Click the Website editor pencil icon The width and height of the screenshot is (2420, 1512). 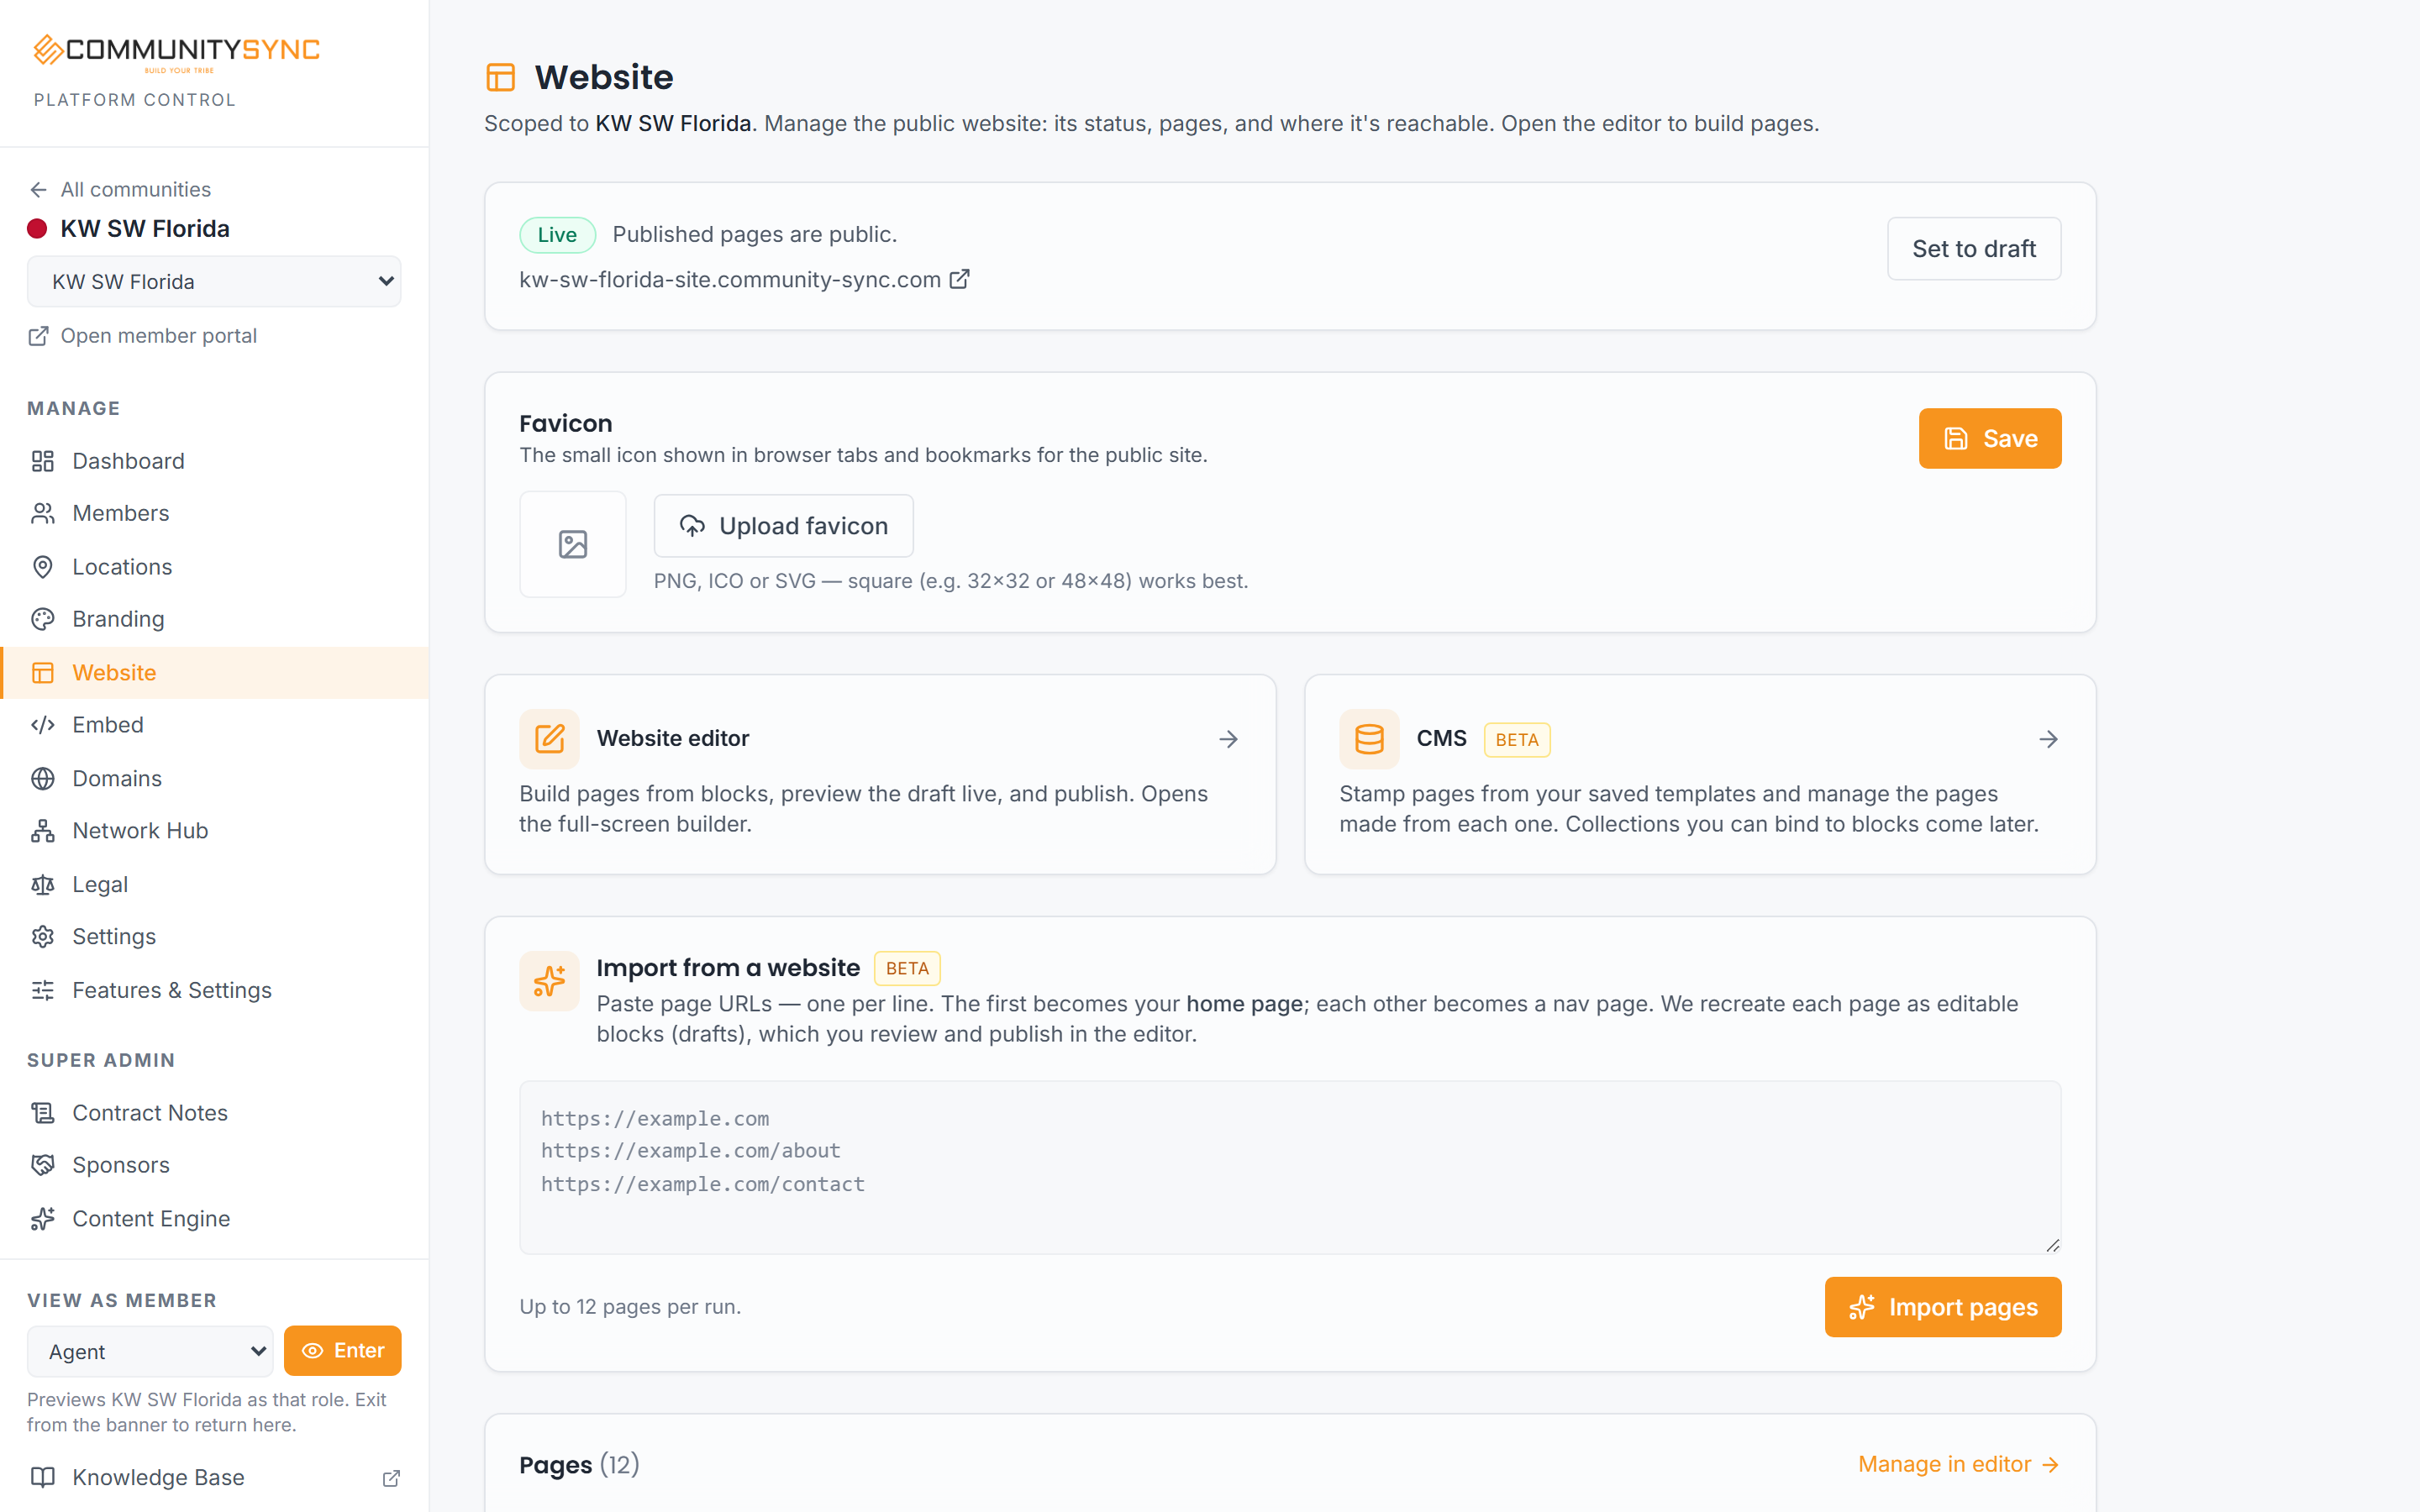point(549,739)
